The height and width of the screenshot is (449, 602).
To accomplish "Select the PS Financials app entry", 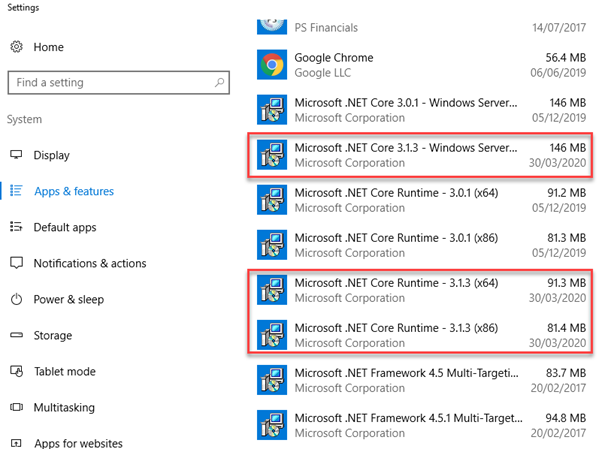I will click(x=420, y=28).
